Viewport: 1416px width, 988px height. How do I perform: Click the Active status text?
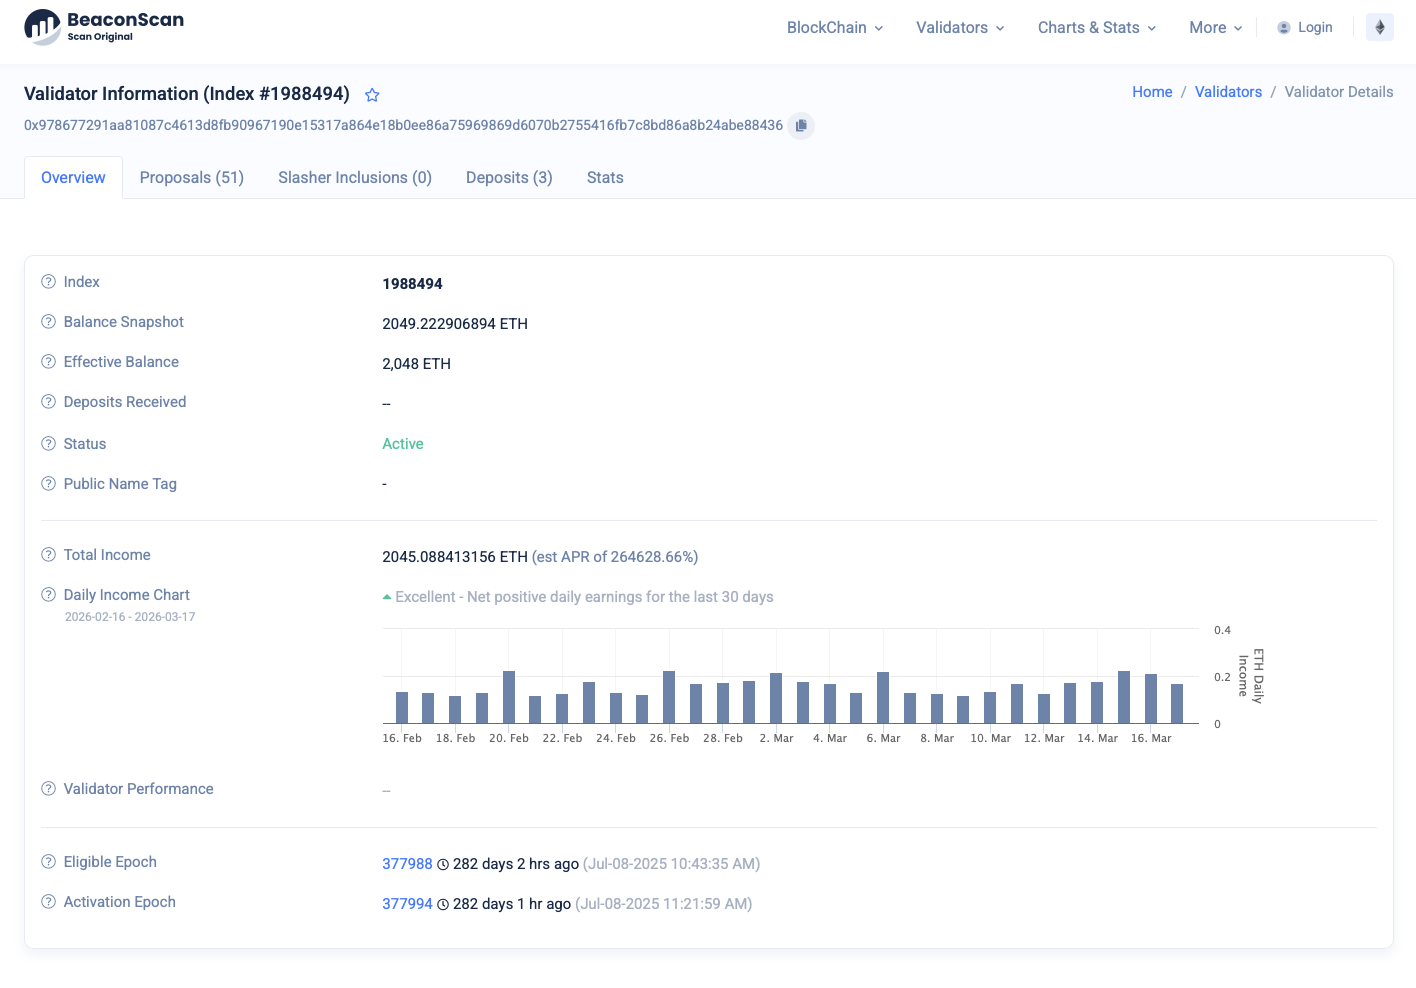point(403,444)
